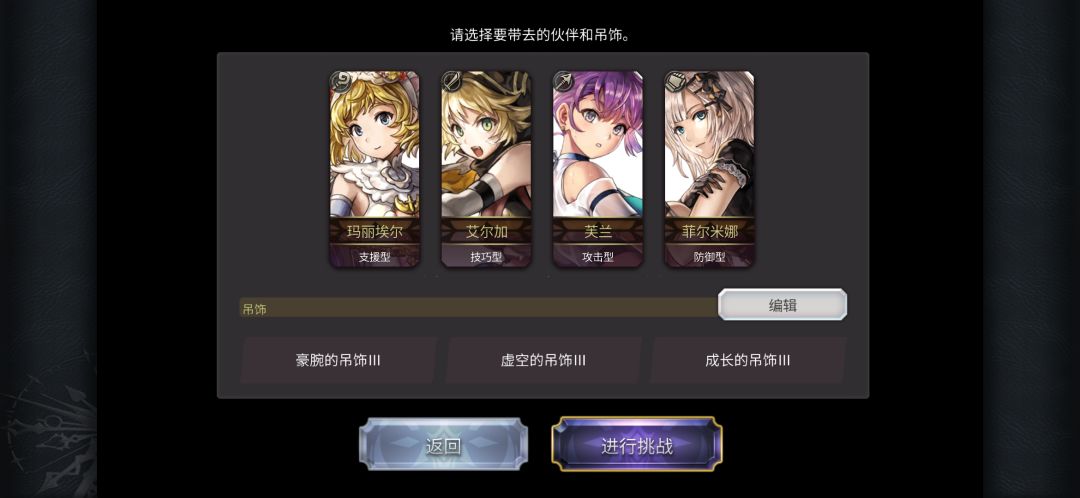
Task: Click the arrow attack icon on 芙兰's card
Action: point(563,81)
